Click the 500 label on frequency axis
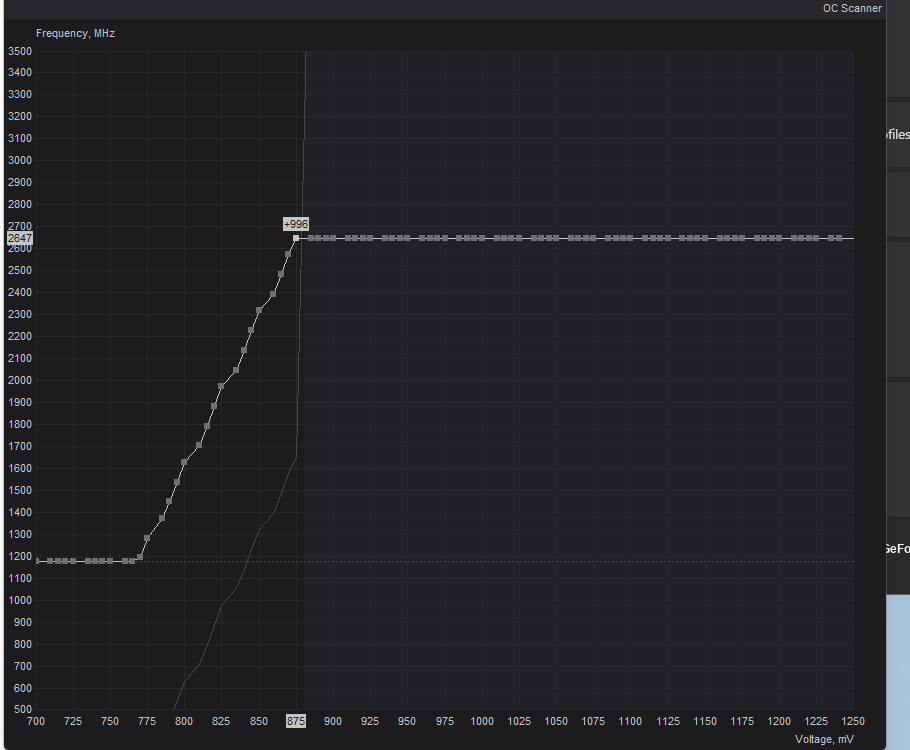910x750 pixels. 19,710
